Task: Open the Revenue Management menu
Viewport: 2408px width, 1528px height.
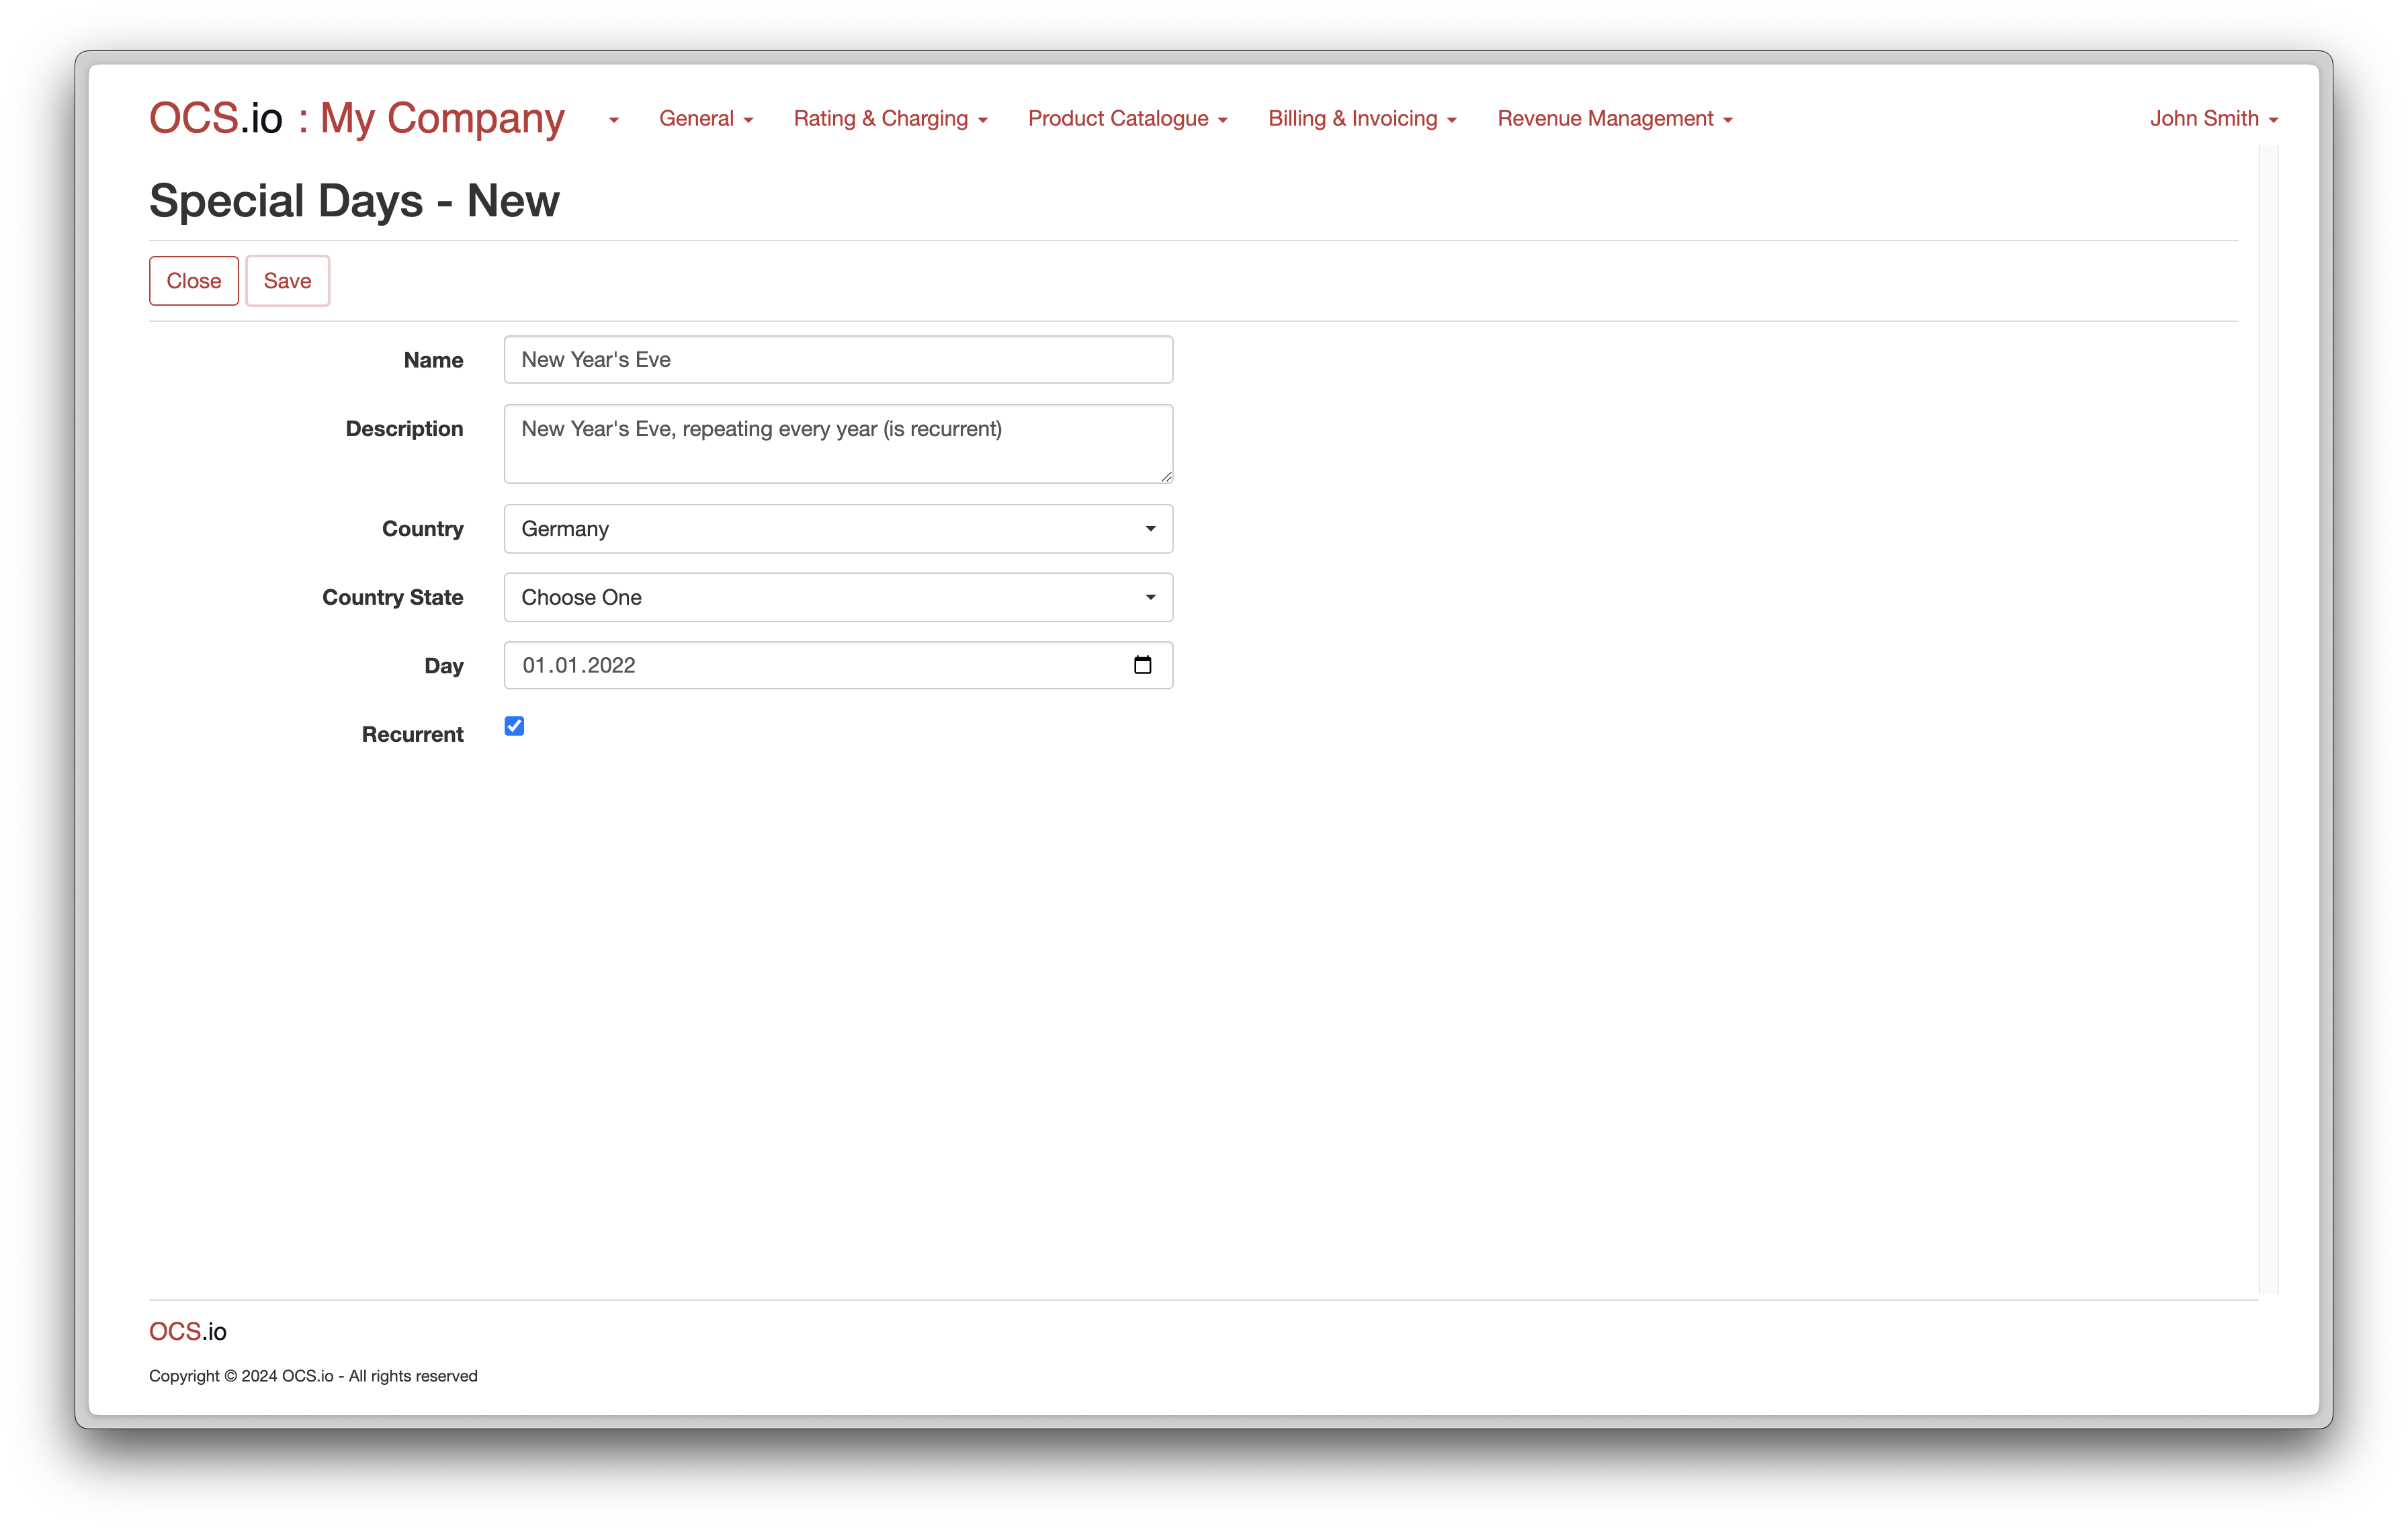Action: pyautogui.click(x=1614, y=118)
